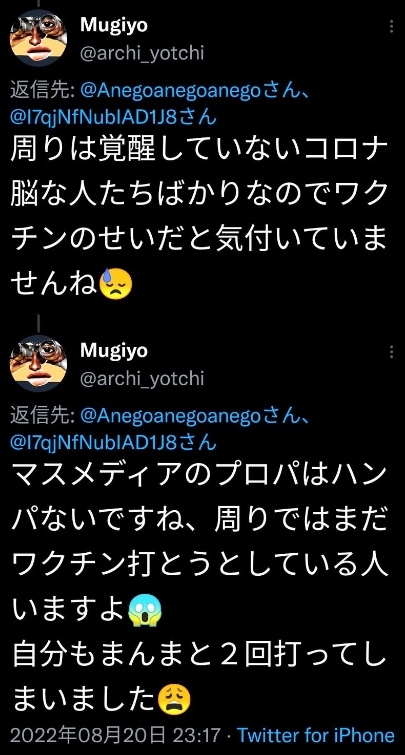
Task: Tap Mugiyo's avatar on the マスメディア tweet
Action: coord(39,363)
